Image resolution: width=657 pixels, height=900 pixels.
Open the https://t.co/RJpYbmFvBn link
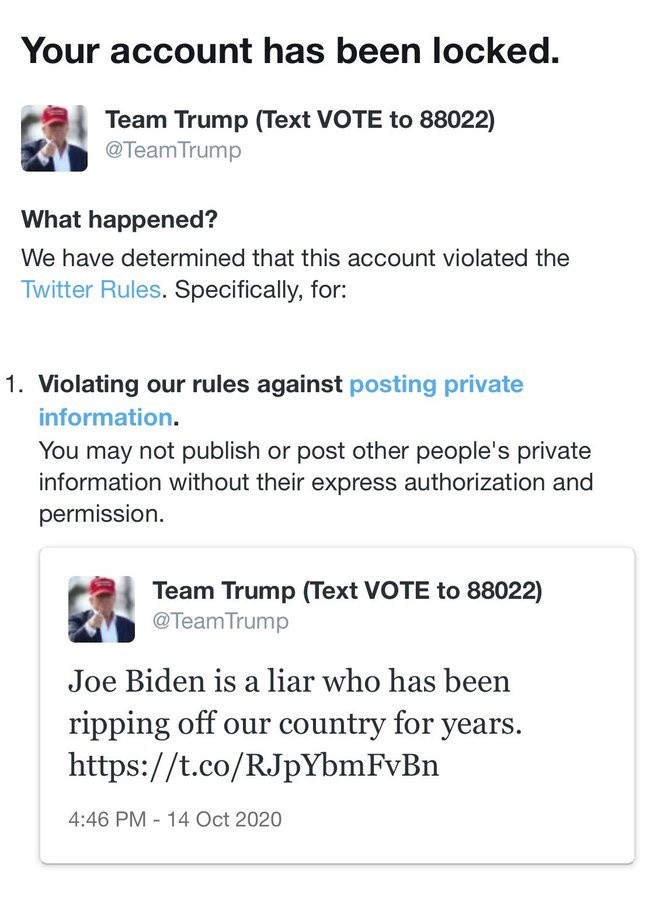254,766
